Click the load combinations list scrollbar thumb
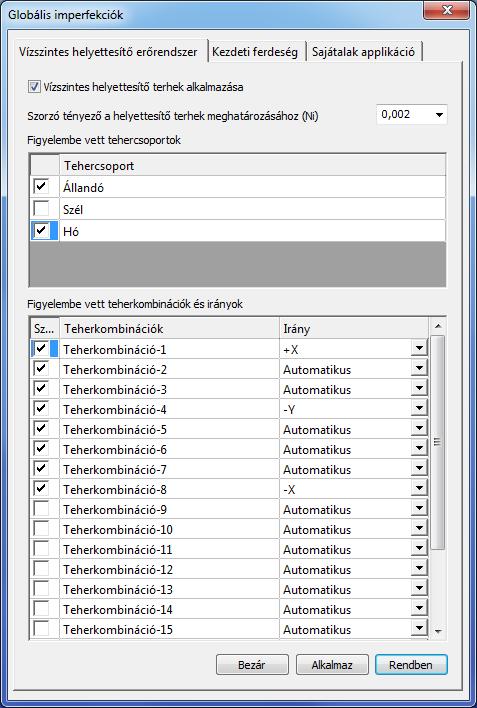The image size is (477, 708). pos(437,442)
